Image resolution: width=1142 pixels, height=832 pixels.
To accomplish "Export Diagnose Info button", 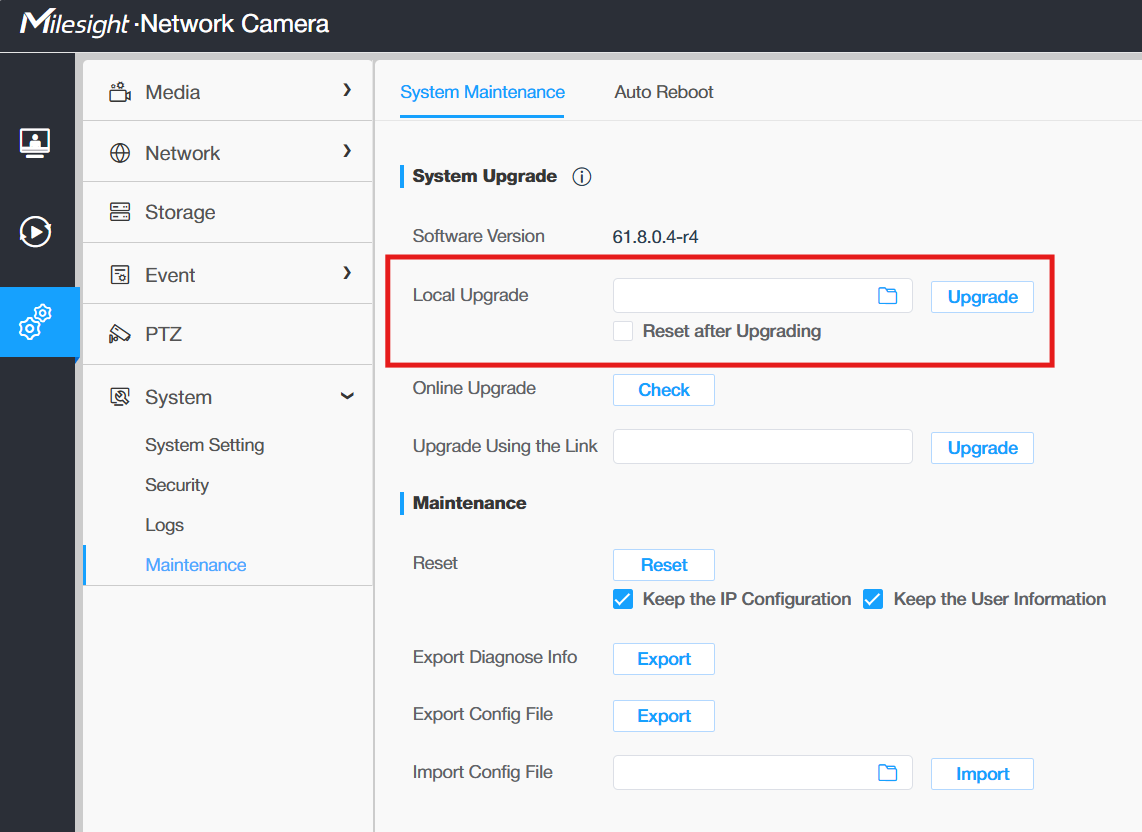I will 663,659.
